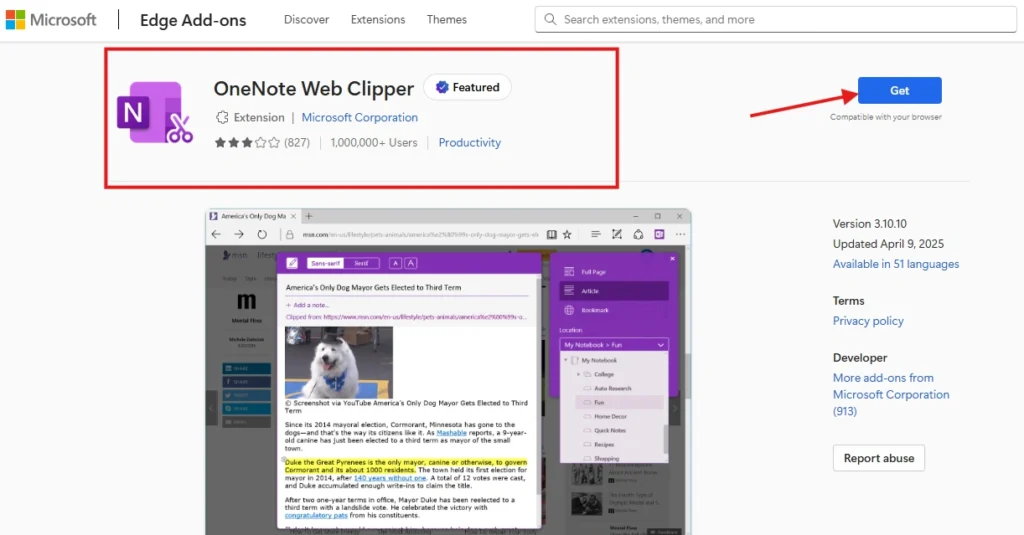Choose the Article clip mode

pos(614,291)
